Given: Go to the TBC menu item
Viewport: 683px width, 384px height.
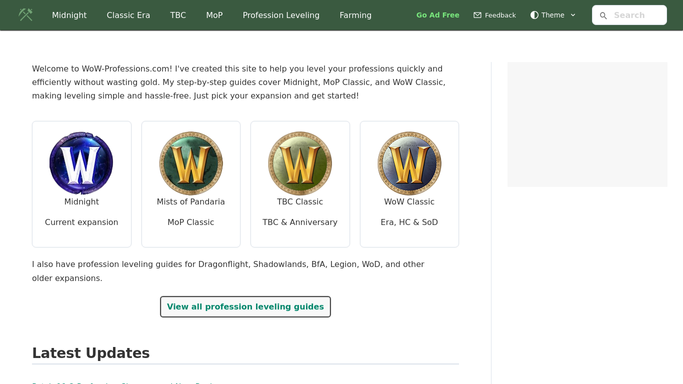Looking at the screenshot, I should [178, 15].
